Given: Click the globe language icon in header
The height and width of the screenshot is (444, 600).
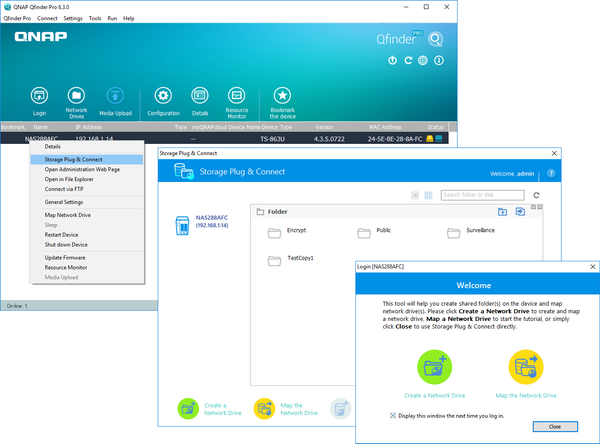Looking at the screenshot, I should pyautogui.click(x=423, y=60).
